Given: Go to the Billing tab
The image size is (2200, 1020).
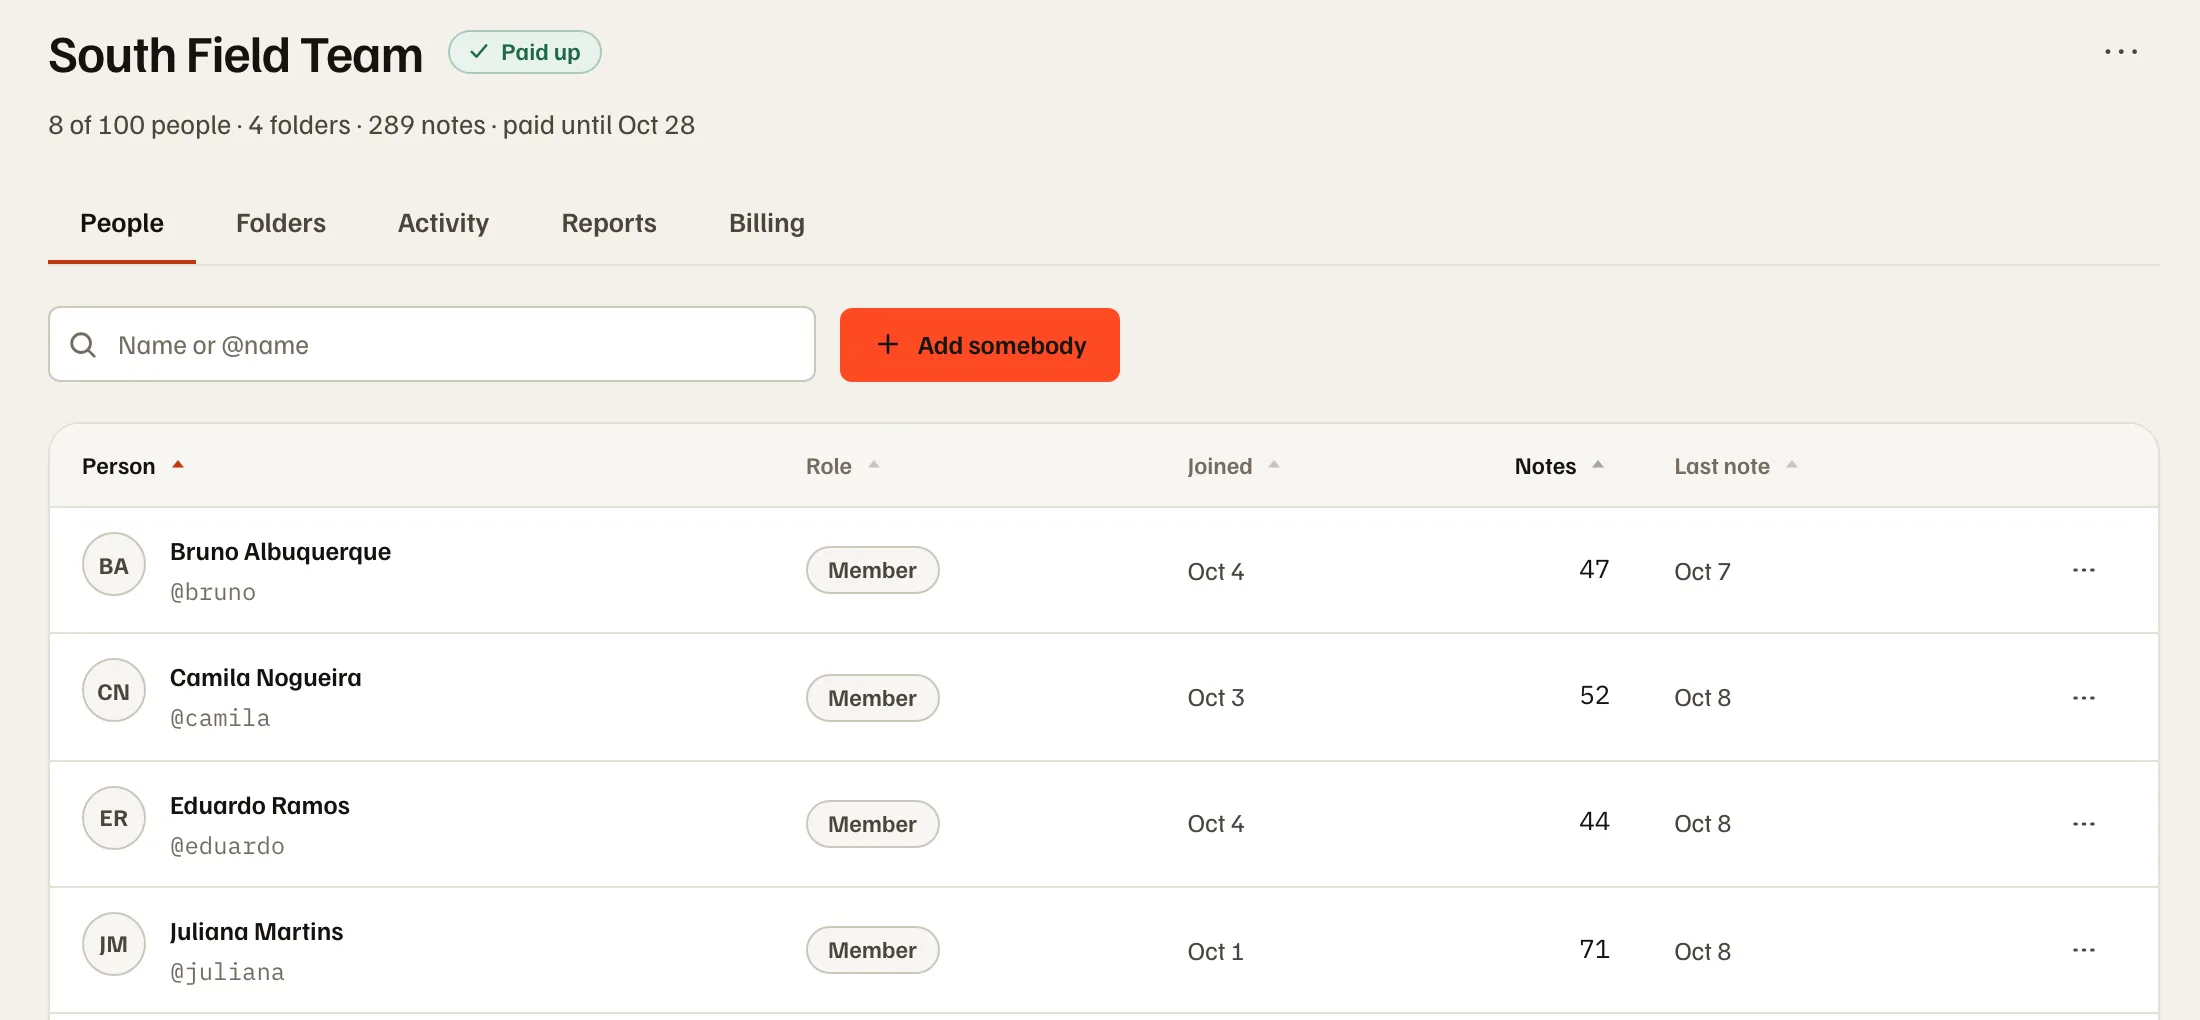Looking at the screenshot, I should pos(767,223).
